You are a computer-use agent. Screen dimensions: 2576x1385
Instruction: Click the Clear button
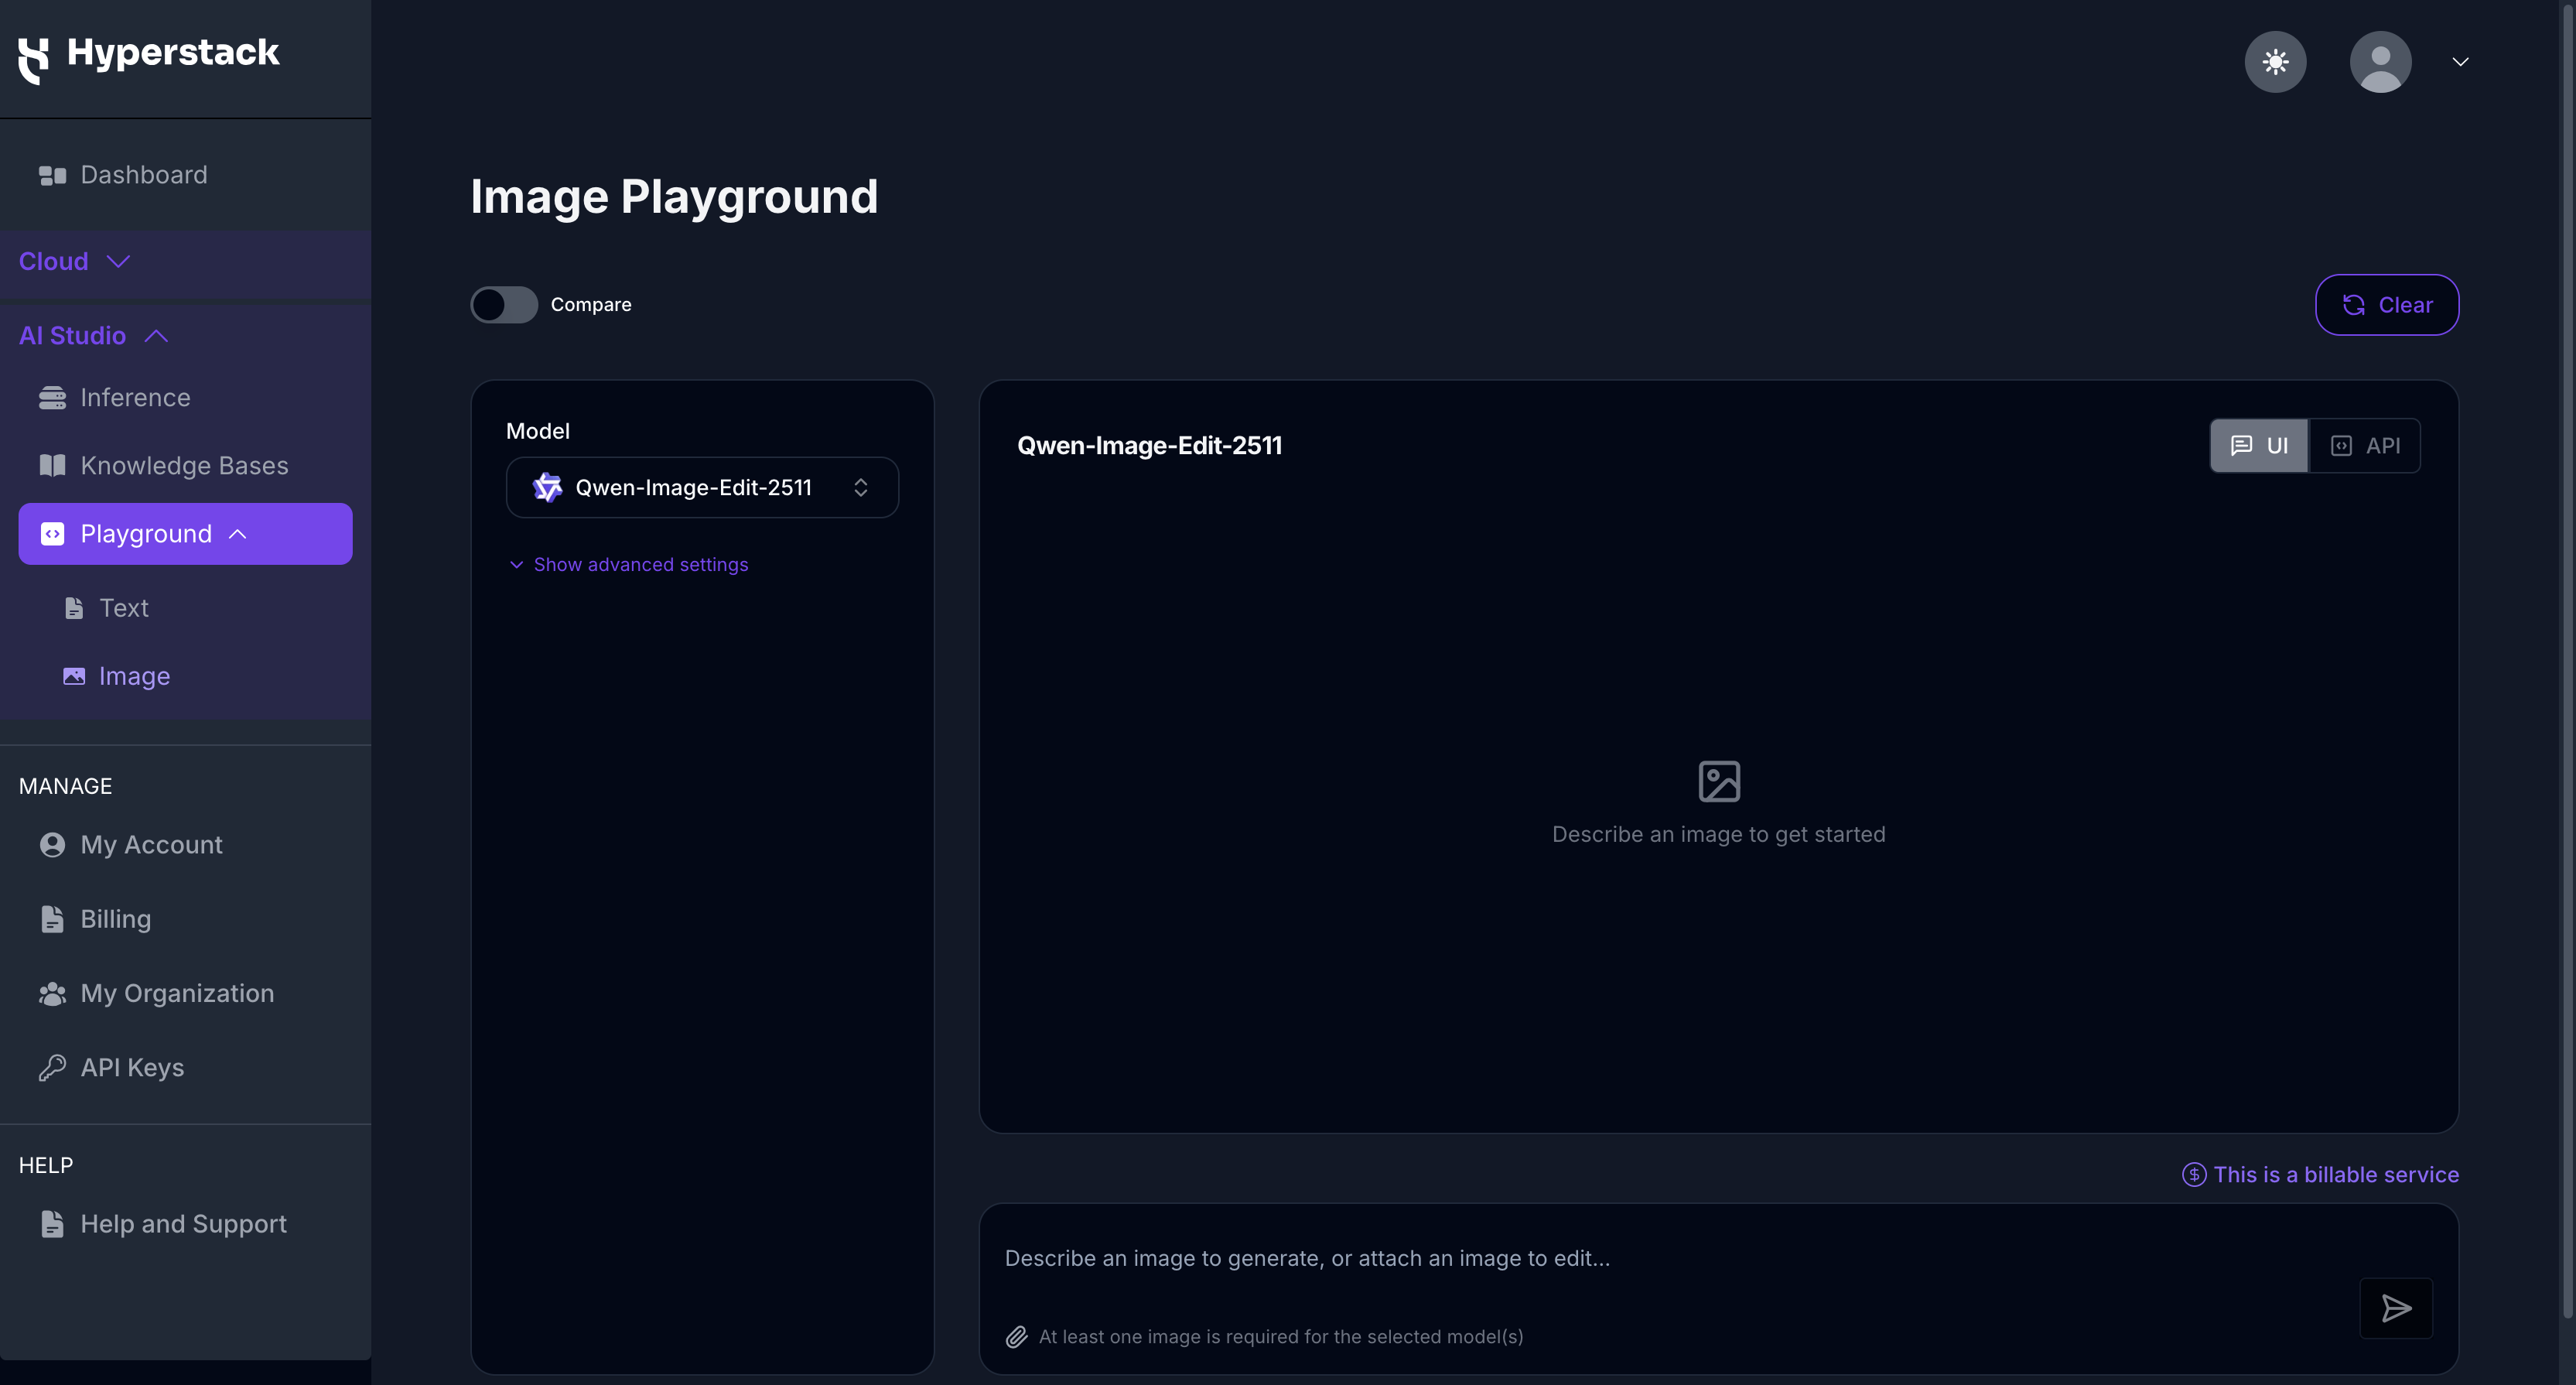pyautogui.click(x=2387, y=305)
